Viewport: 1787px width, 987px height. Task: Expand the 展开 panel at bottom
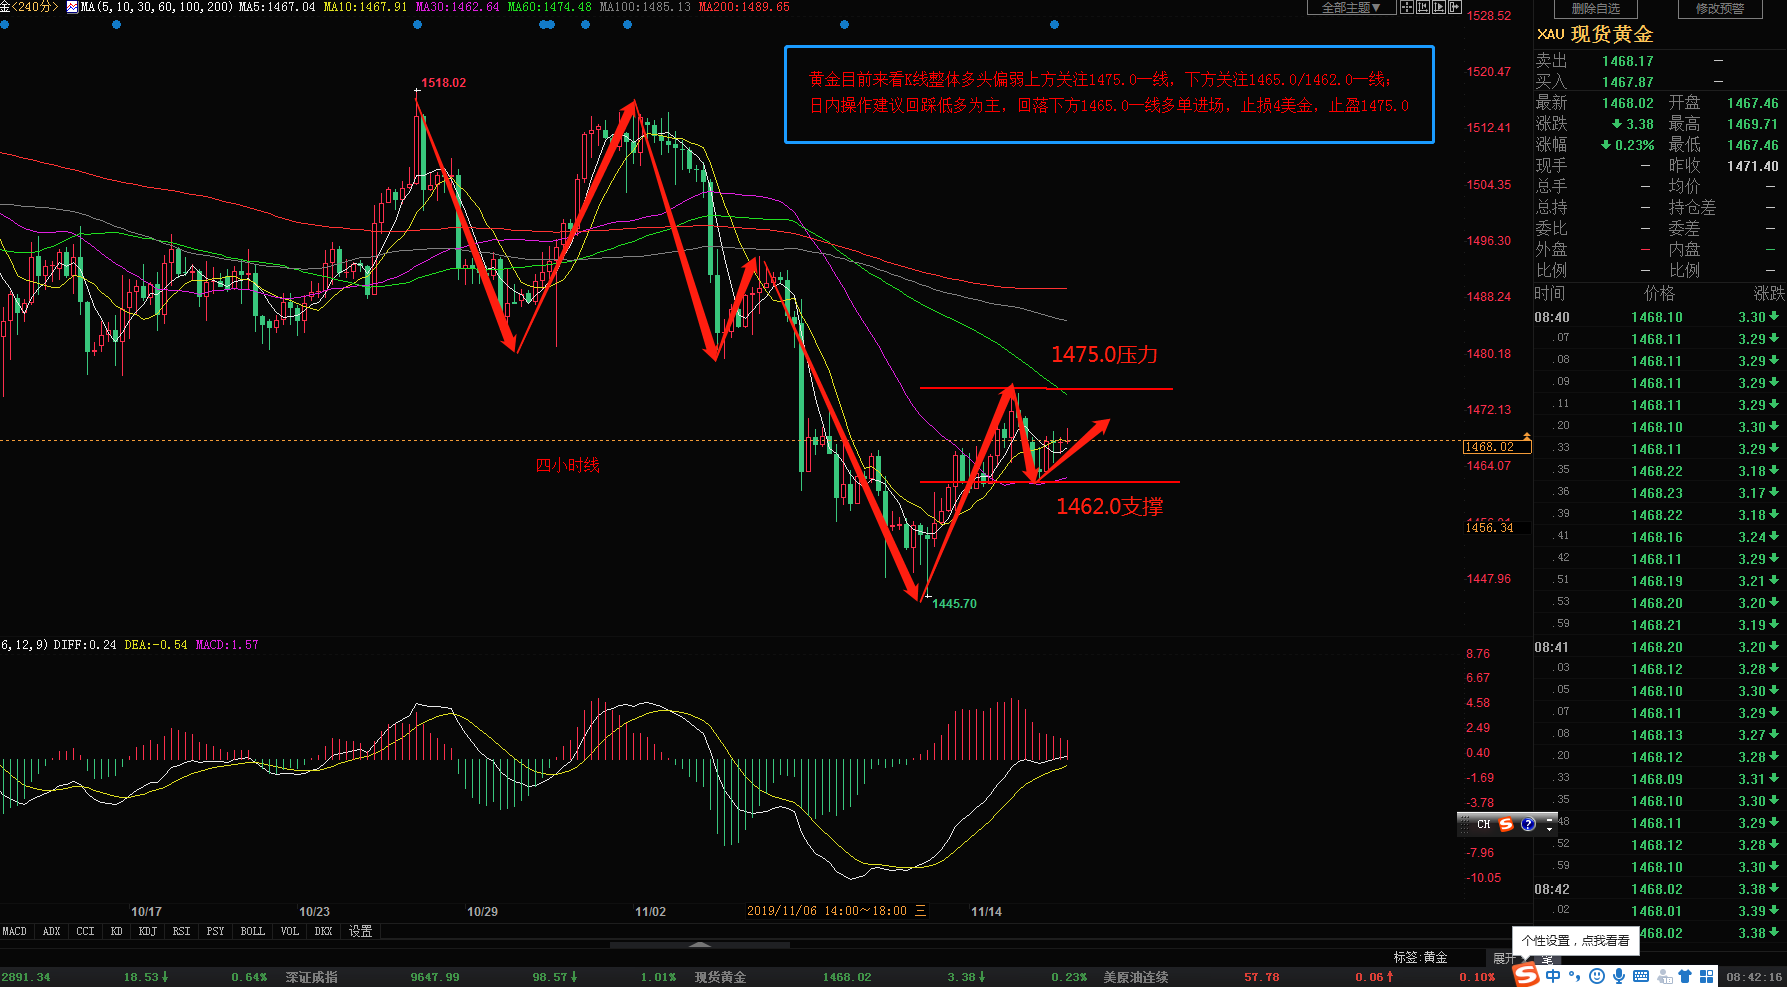tap(1502, 958)
